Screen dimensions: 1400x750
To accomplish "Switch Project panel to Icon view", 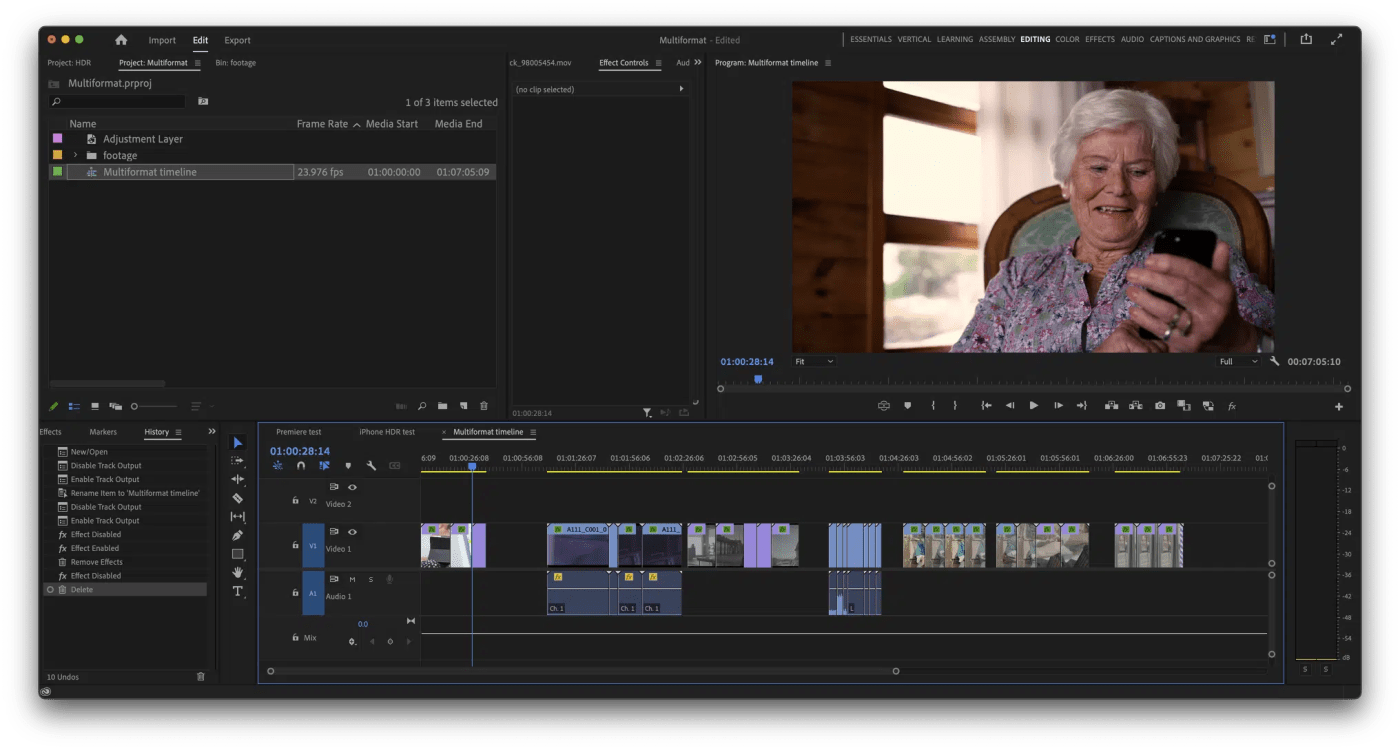I will [95, 406].
